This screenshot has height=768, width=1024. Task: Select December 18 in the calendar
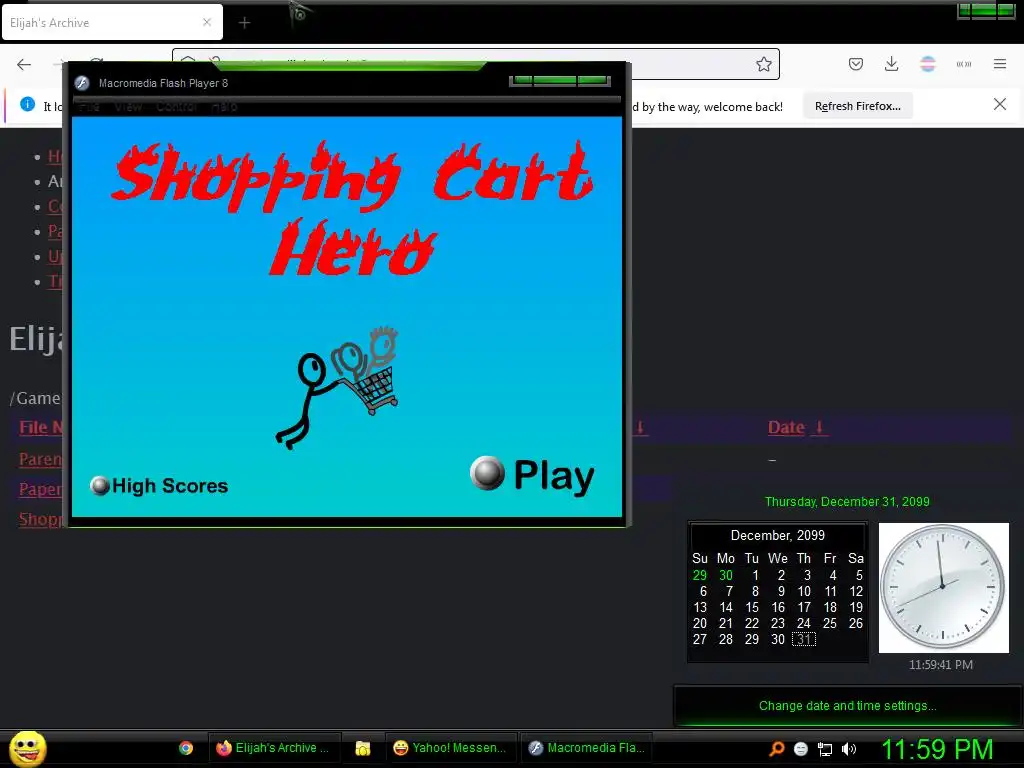(830, 607)
